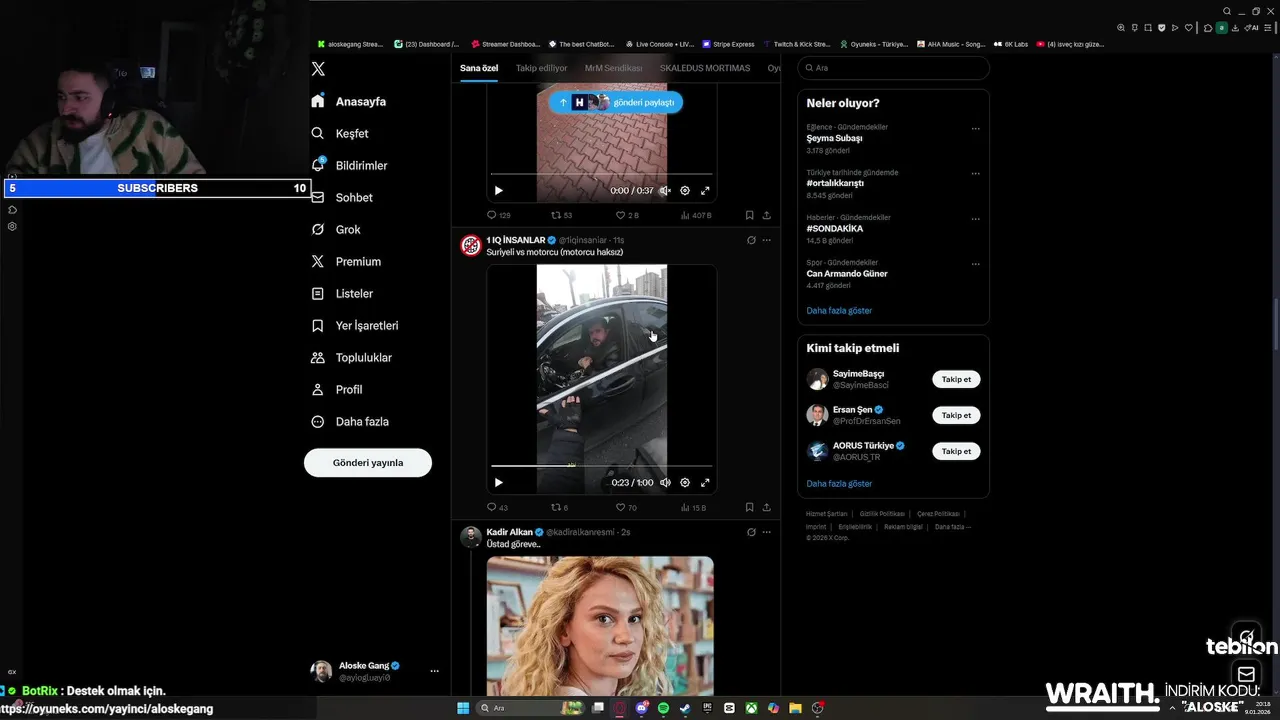Screen dimensions: 1280x720
Task: Open more options for #ortalıkkarıştı trend
Action: [x=976, y=173]
